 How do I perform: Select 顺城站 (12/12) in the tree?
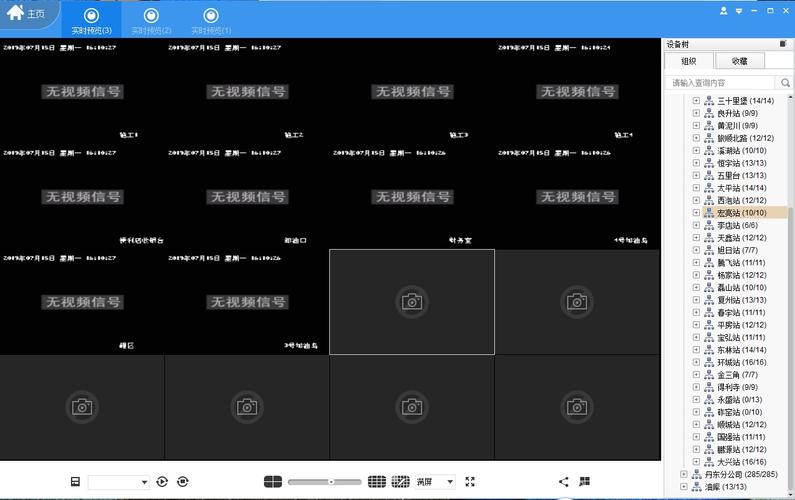coord(741,424)
